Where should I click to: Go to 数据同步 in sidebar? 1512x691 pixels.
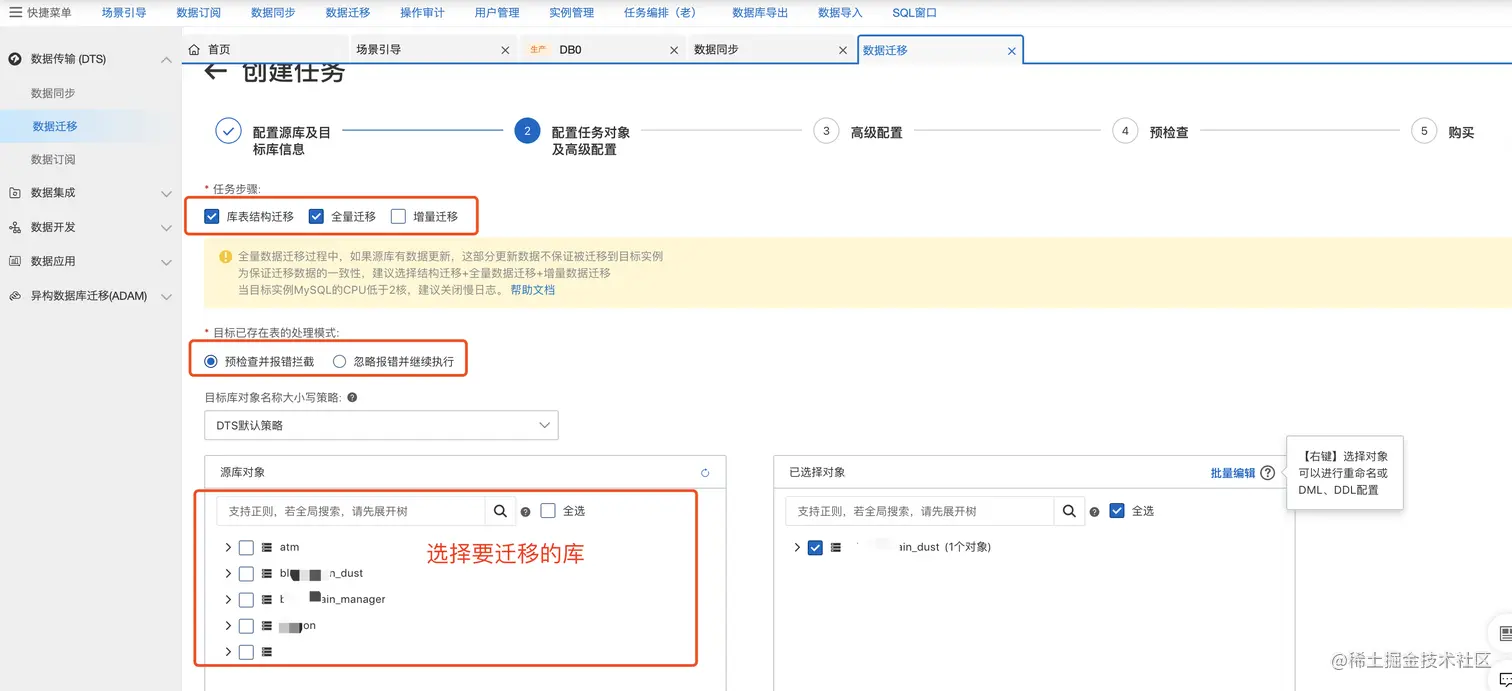(53, 93)
